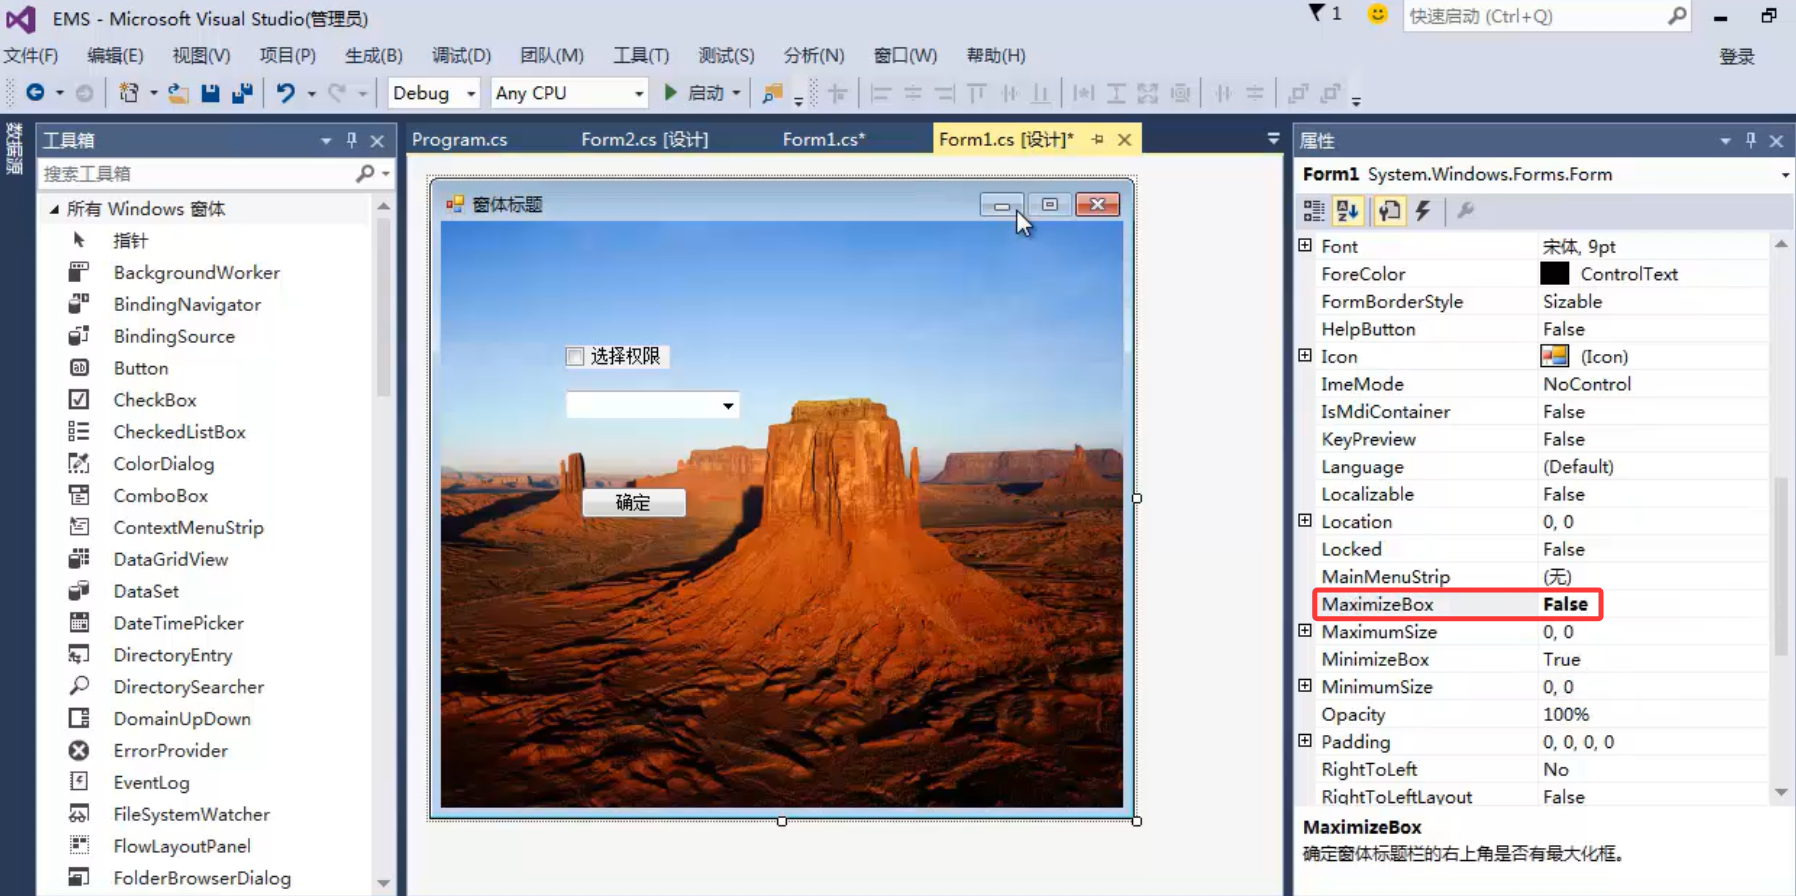The width and height of the screenshot is (1796, 896).
Task: Click the Icon property image thumbnail
Action: 1555,356
